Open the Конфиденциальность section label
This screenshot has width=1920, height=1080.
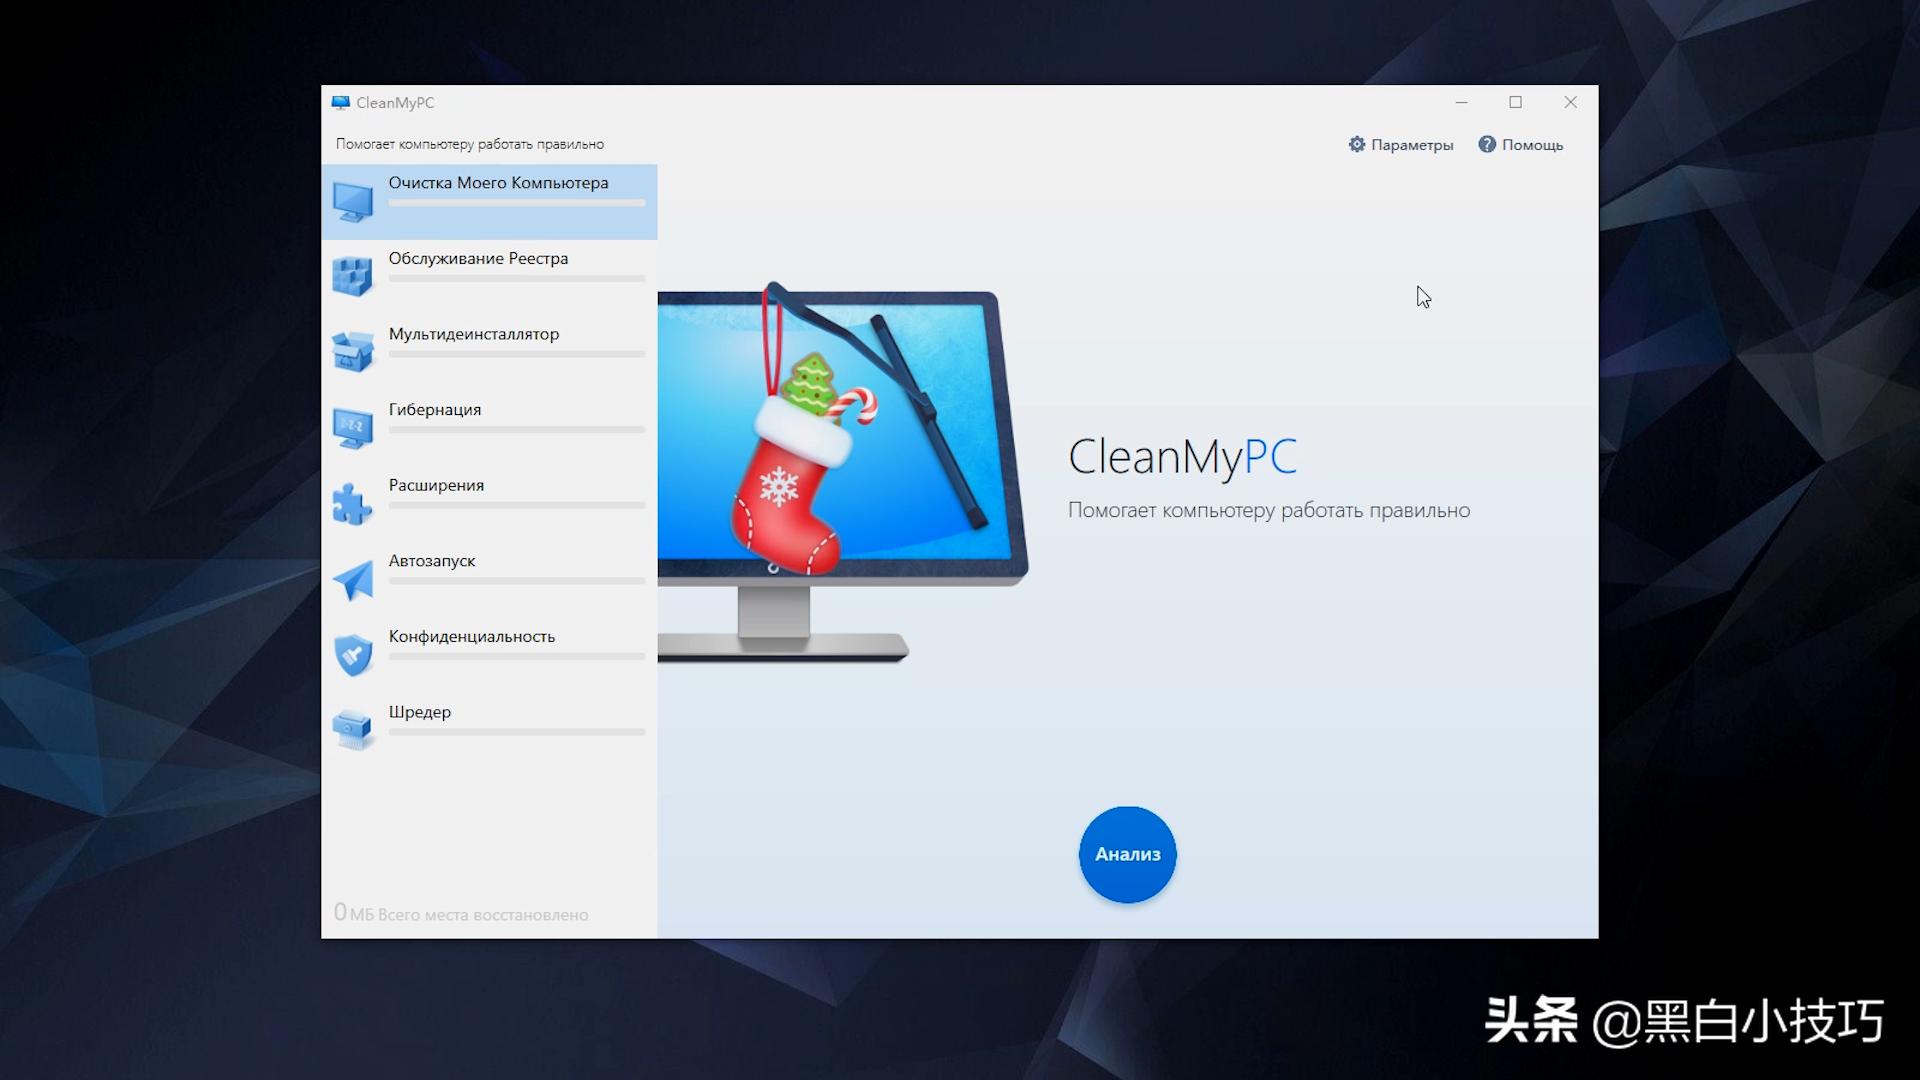point(472,637)
